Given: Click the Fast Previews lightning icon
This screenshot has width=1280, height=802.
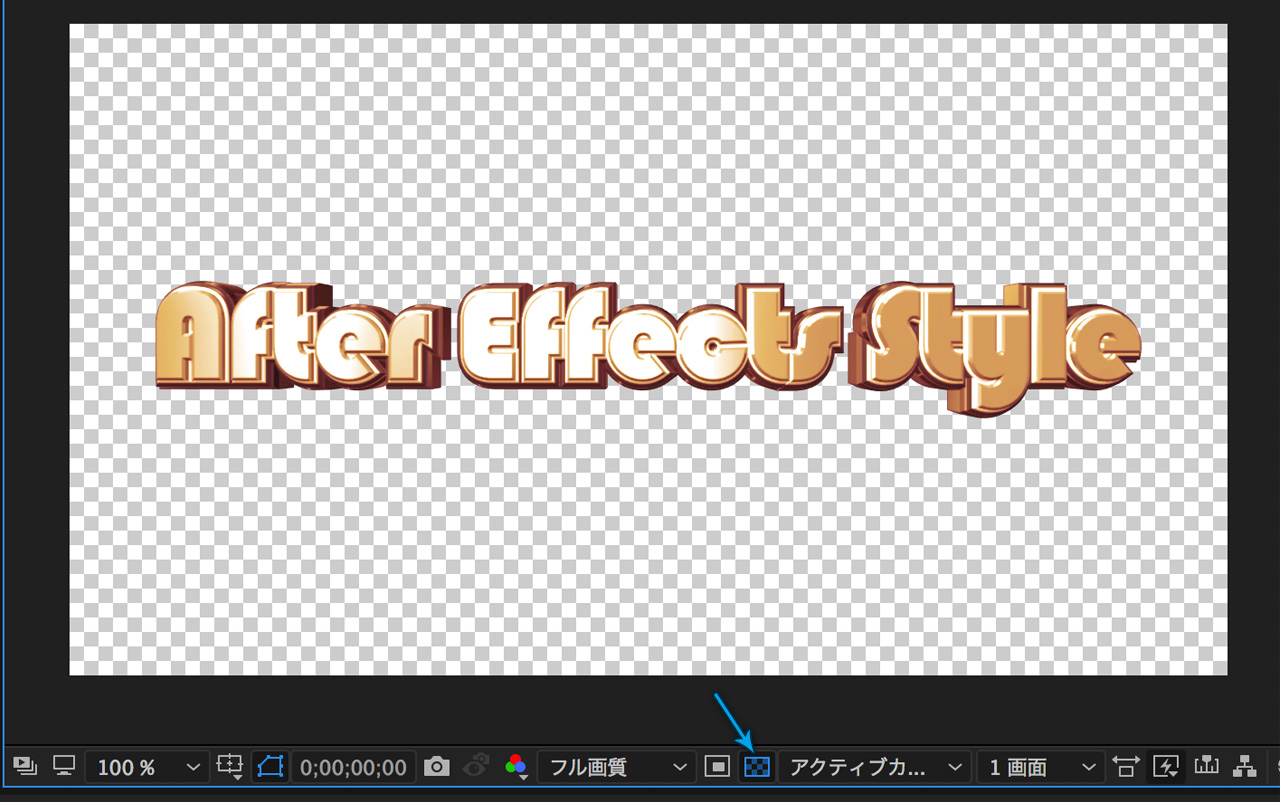Looking at the screenshot, I should pyautogui.click(x=1166, y=767).
